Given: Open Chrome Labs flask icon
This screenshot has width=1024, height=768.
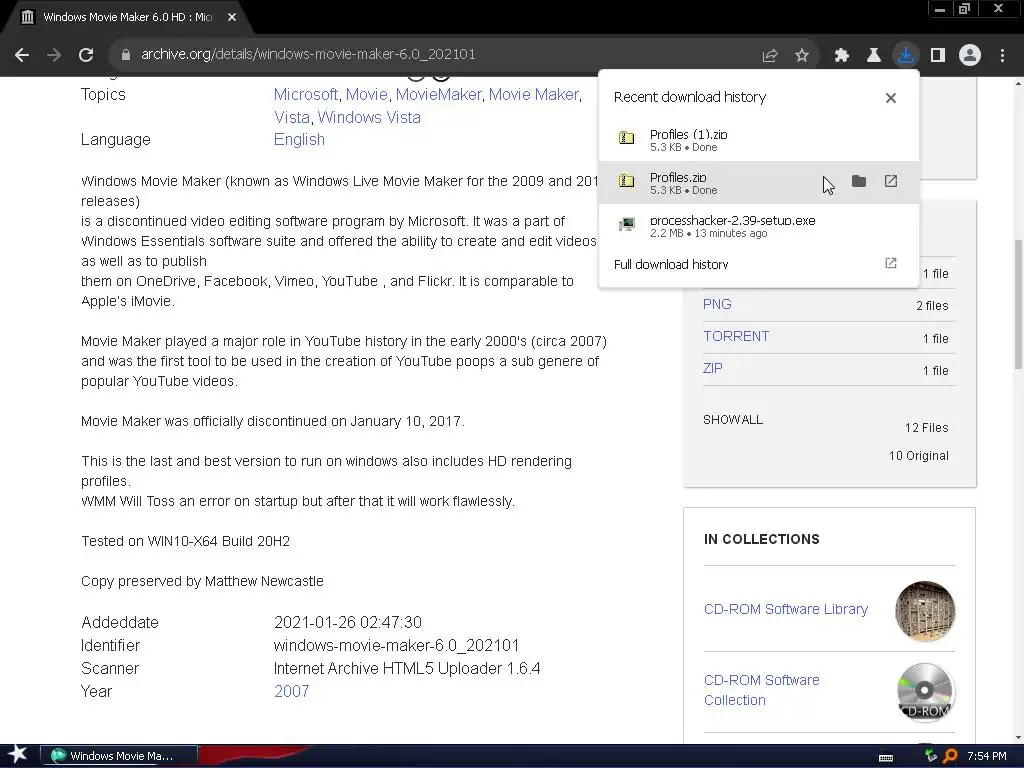Looking at the screenshot, I should [874, 56].
